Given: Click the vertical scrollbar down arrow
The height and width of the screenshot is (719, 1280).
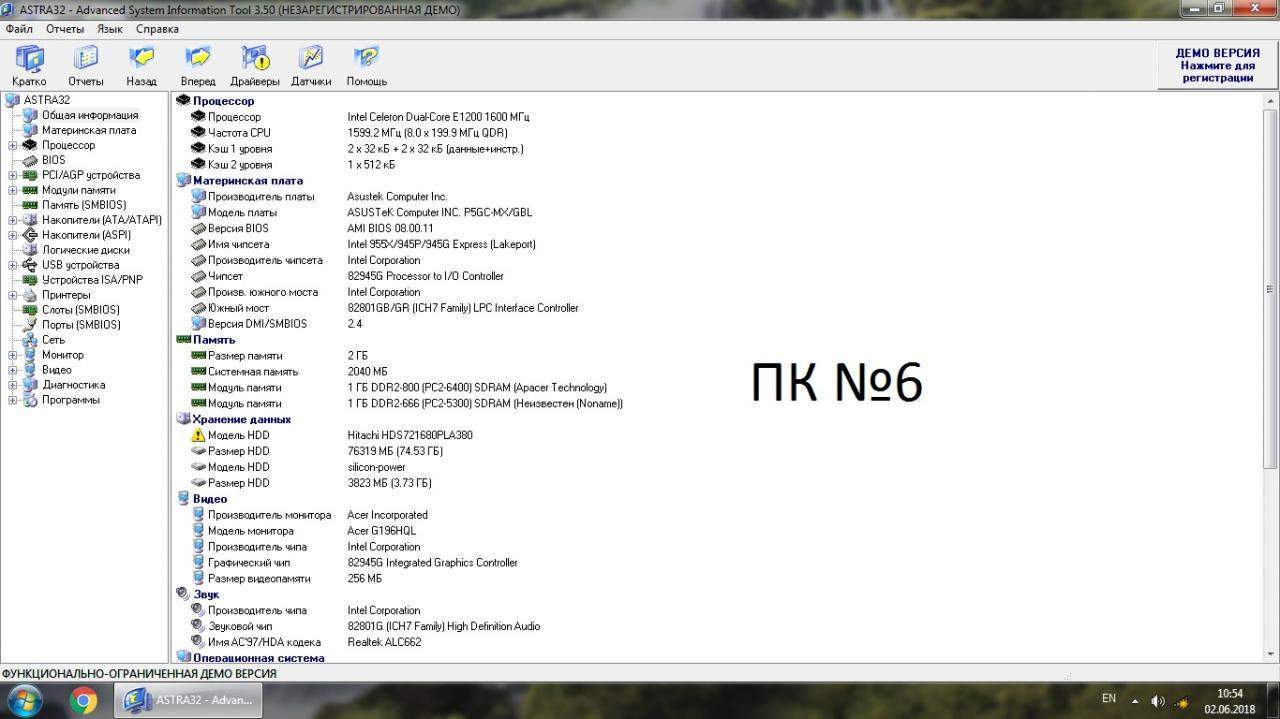Looking at the screenshot, I should (x=1270, y=656).
